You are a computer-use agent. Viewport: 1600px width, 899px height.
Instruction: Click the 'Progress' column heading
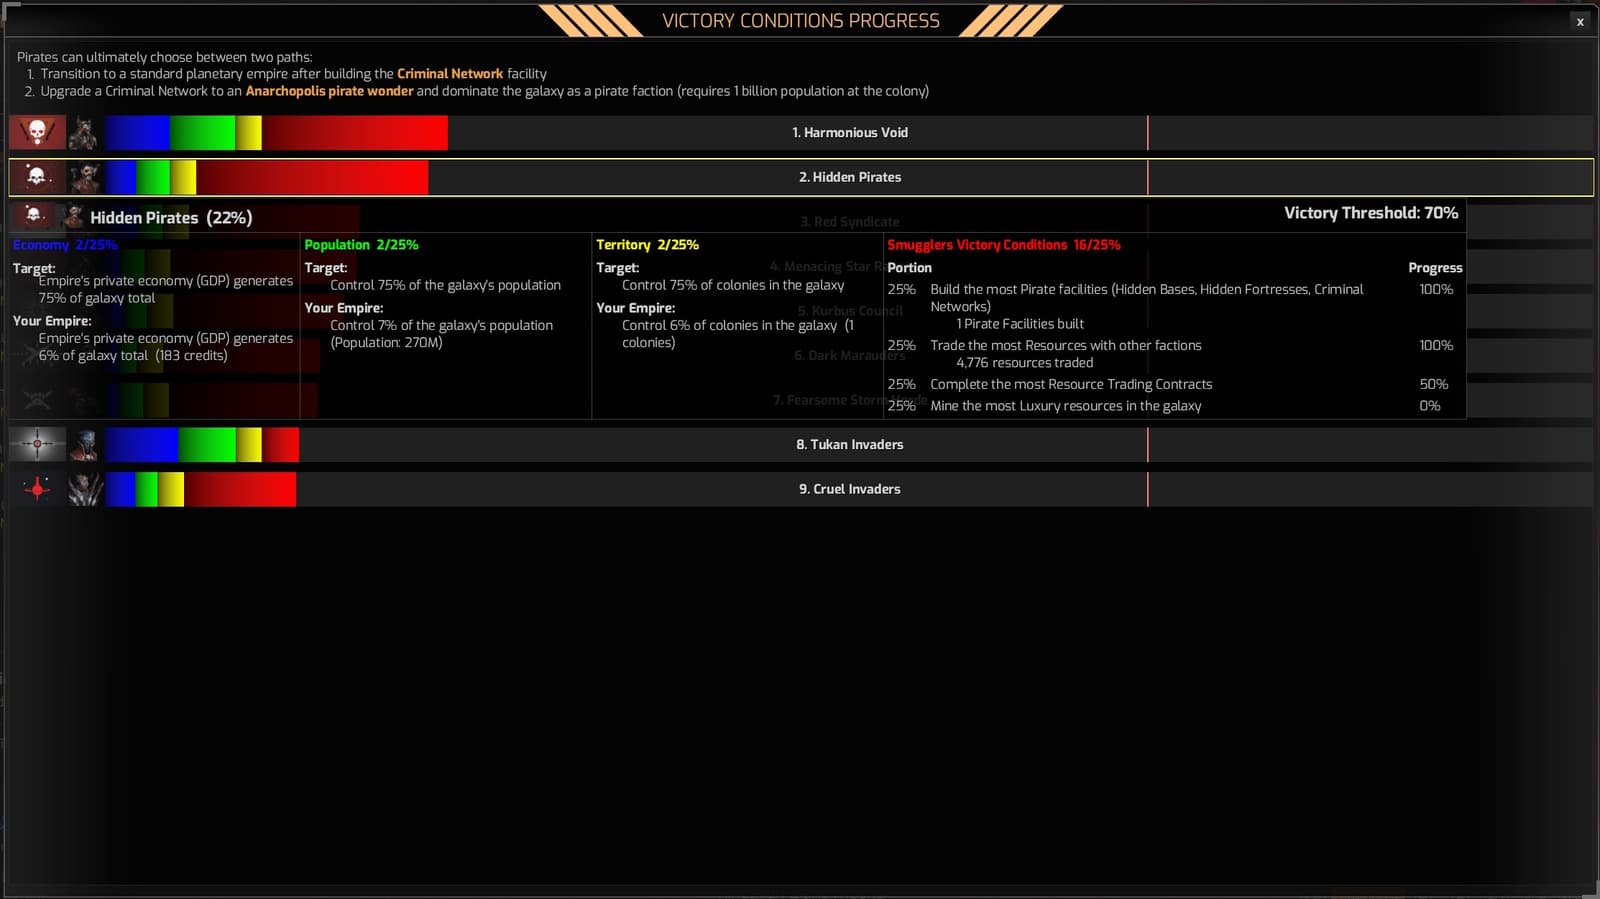[x=1435, y=267]
